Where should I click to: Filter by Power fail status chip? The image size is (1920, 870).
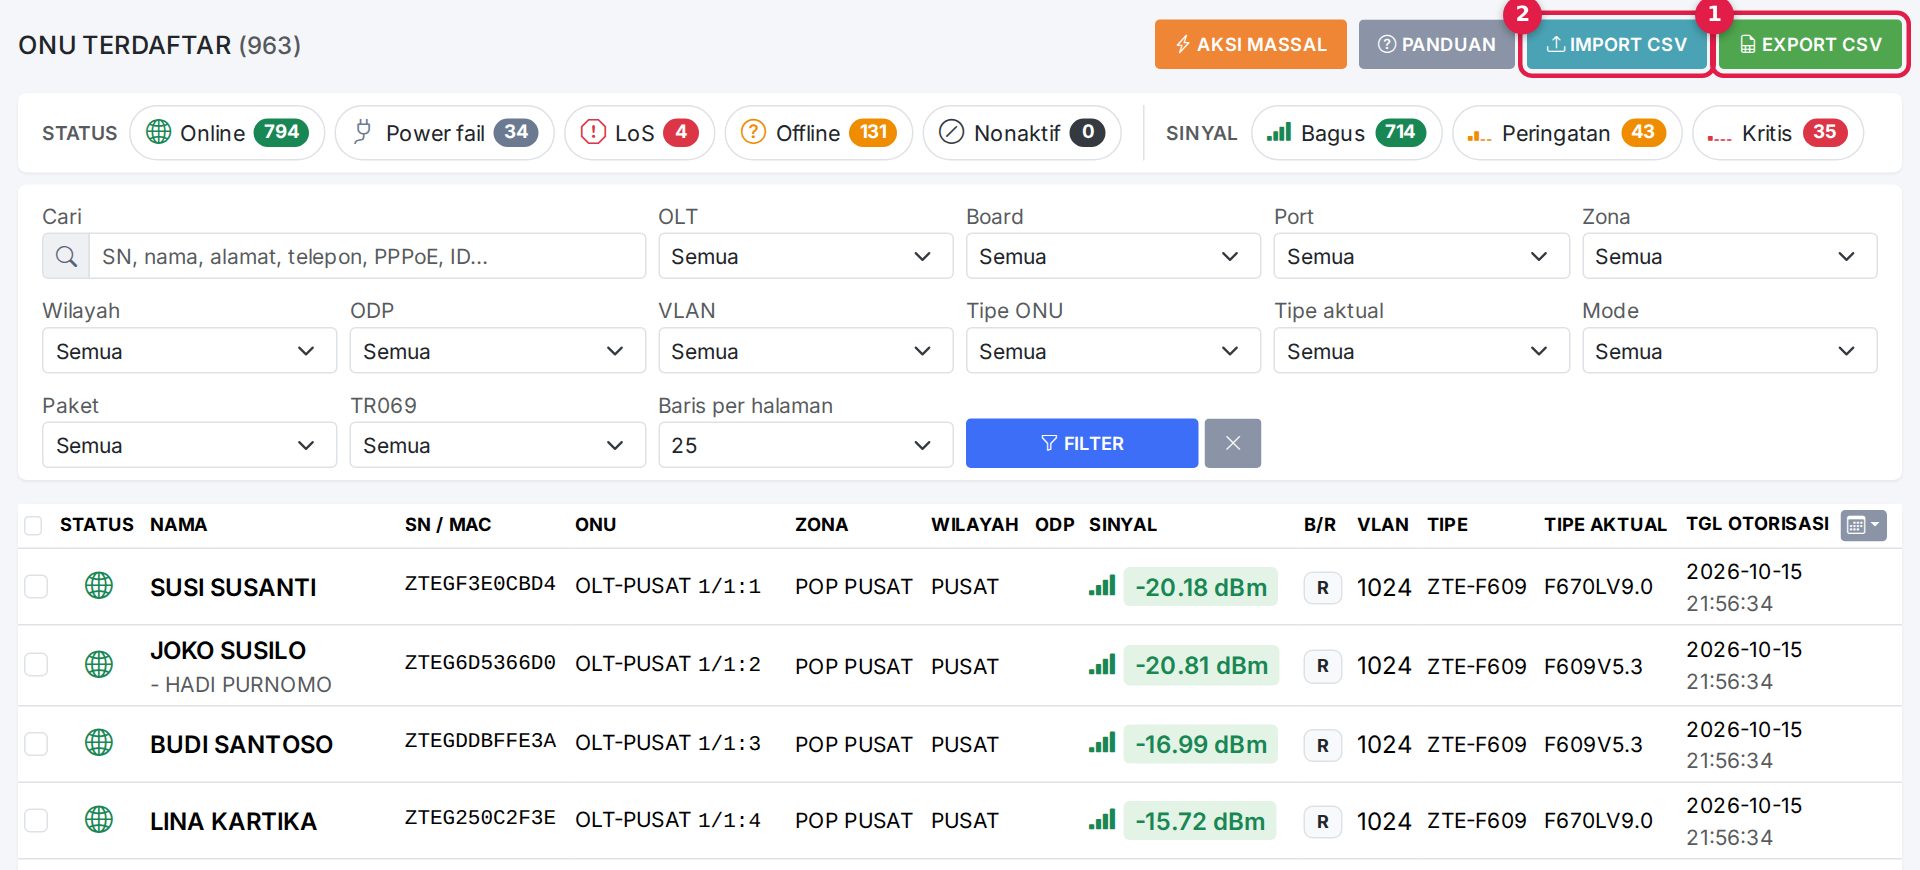point(445,133)
